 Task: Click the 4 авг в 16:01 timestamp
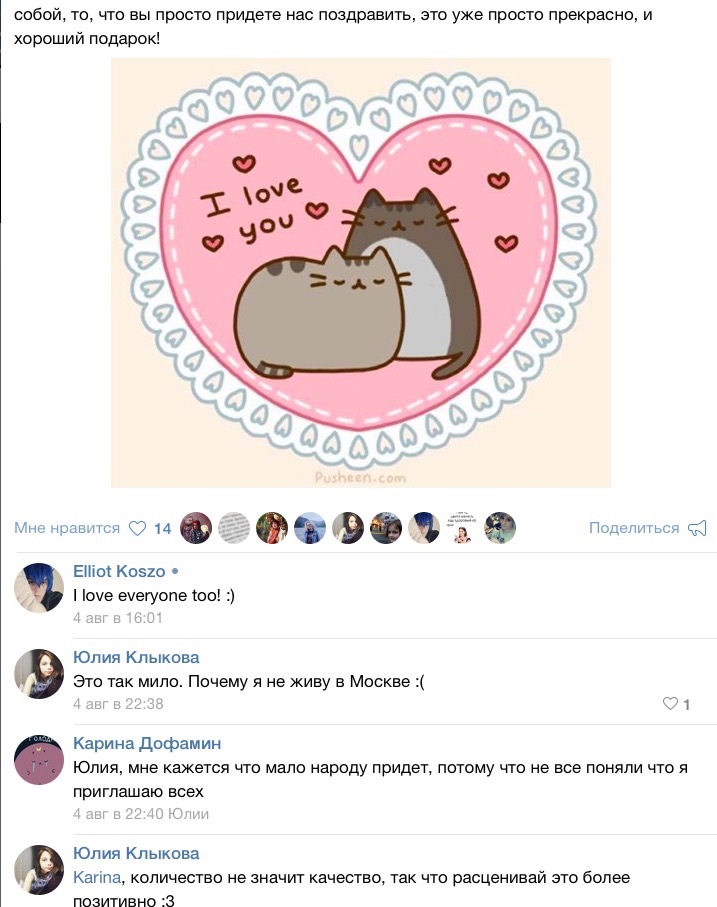118,618
